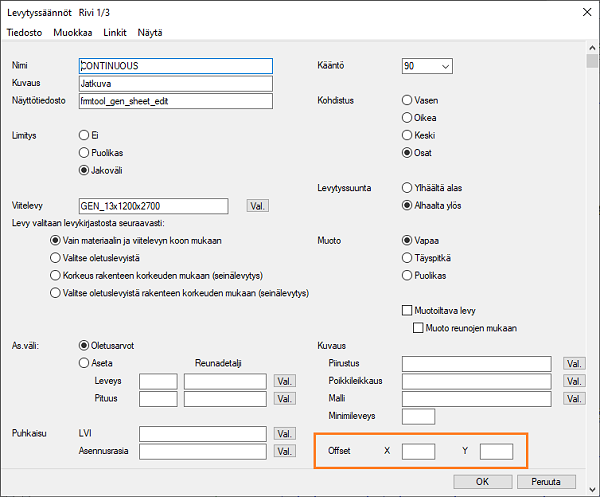
Task: Click the vertical scrollbar on right edge
Action: coord(592,250)
